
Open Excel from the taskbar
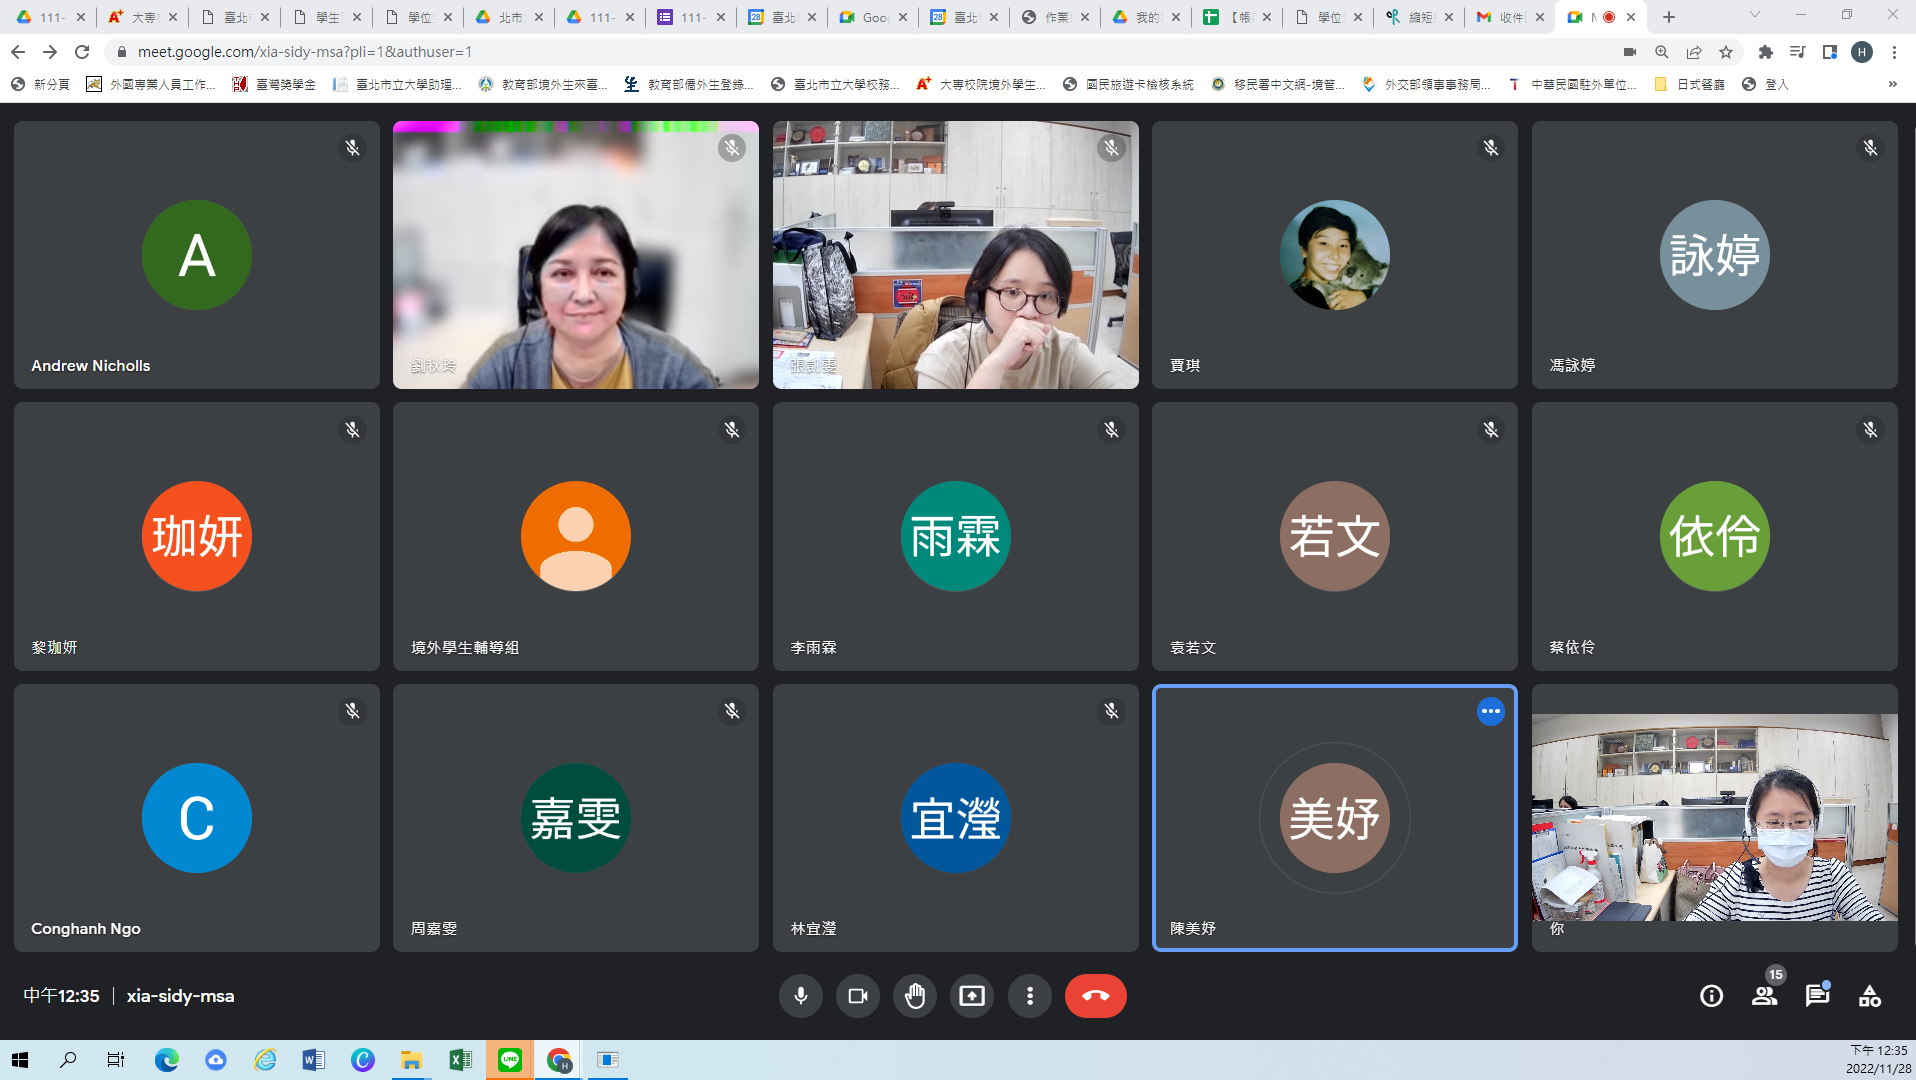460,1060
